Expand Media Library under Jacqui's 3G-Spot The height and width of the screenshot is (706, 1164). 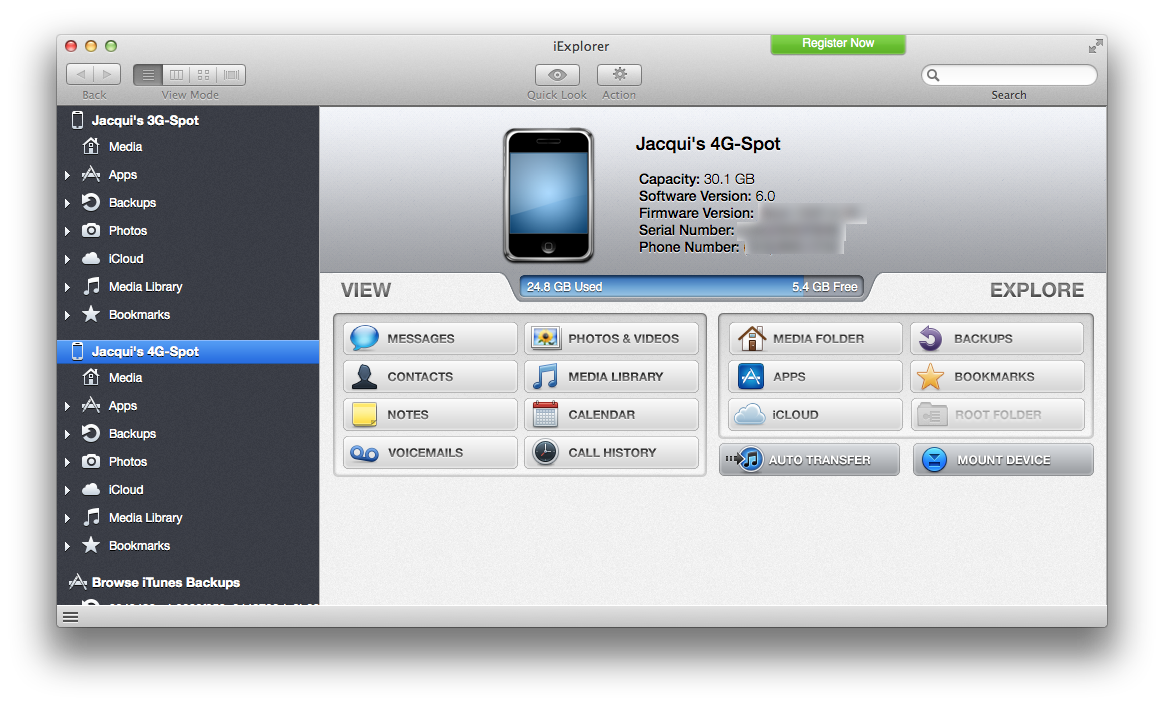point(68,287)
